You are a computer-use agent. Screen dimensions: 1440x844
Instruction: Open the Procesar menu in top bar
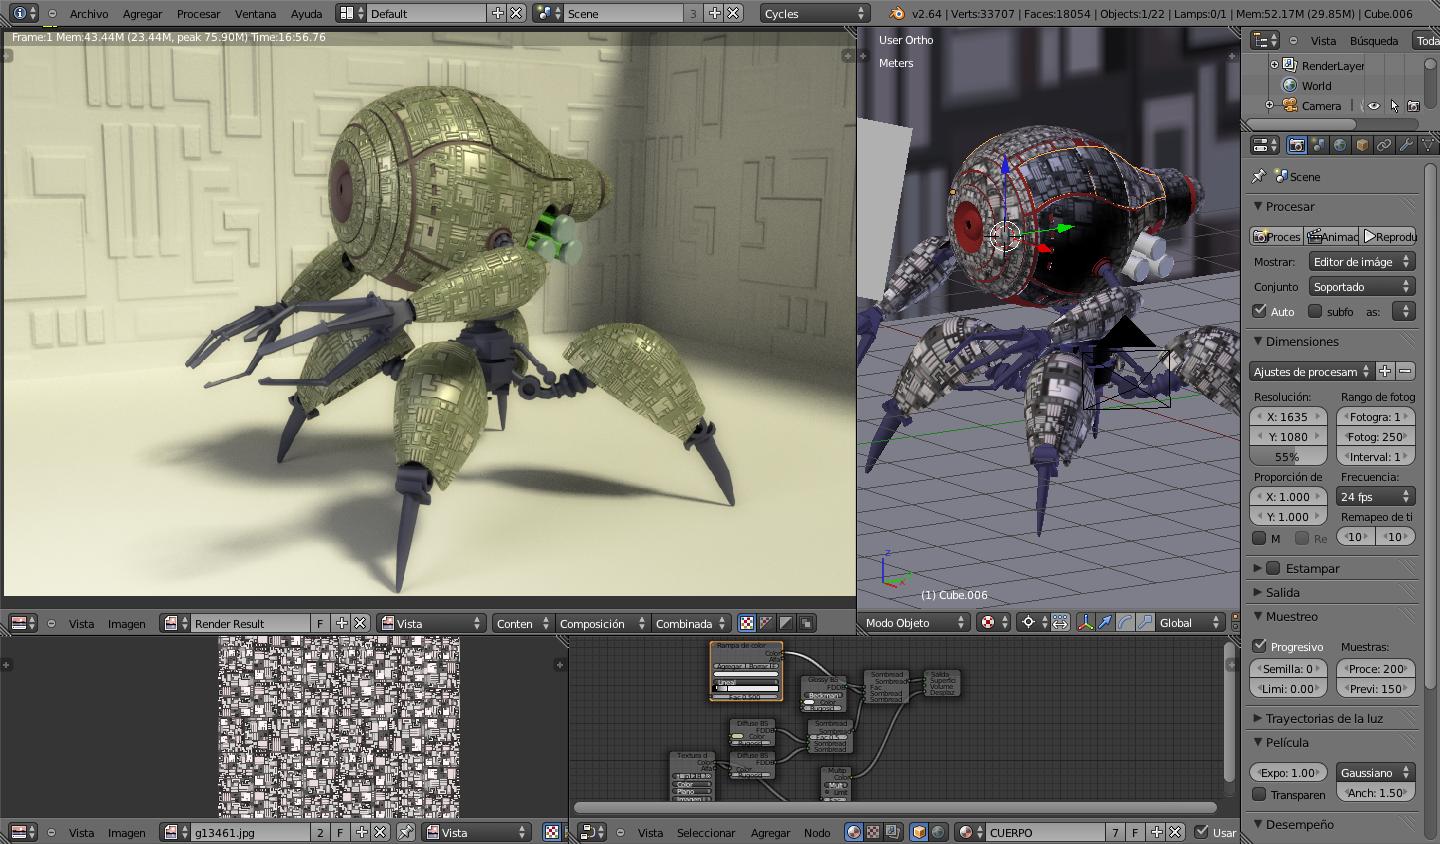pos(198,13)
